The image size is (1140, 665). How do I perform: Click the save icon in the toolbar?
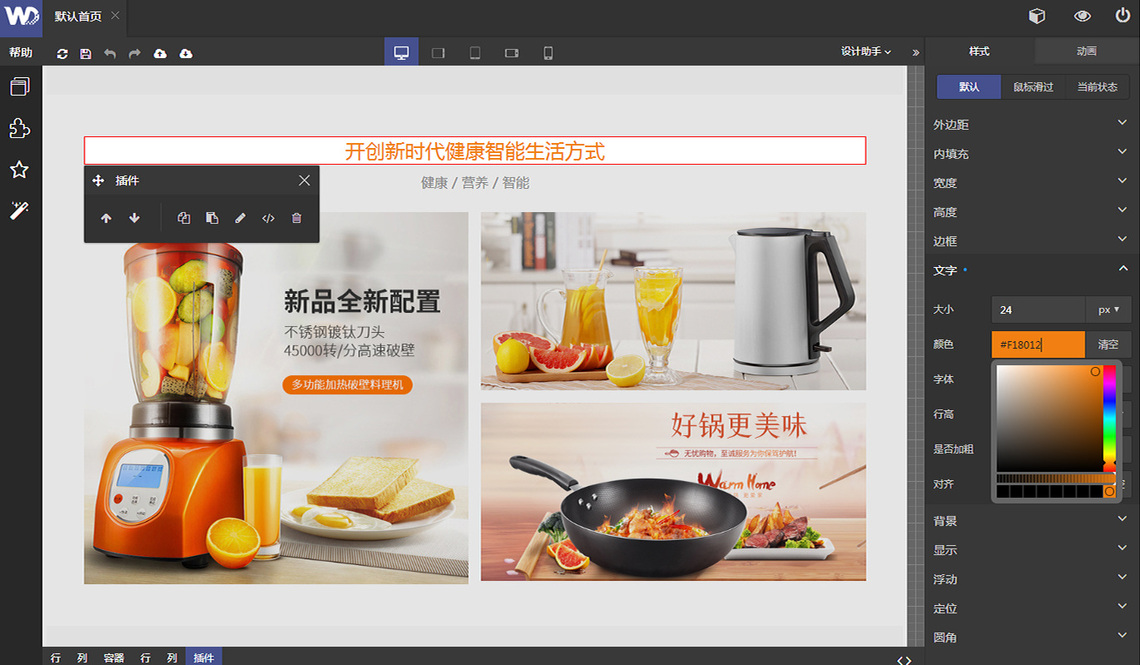[86, 53]
